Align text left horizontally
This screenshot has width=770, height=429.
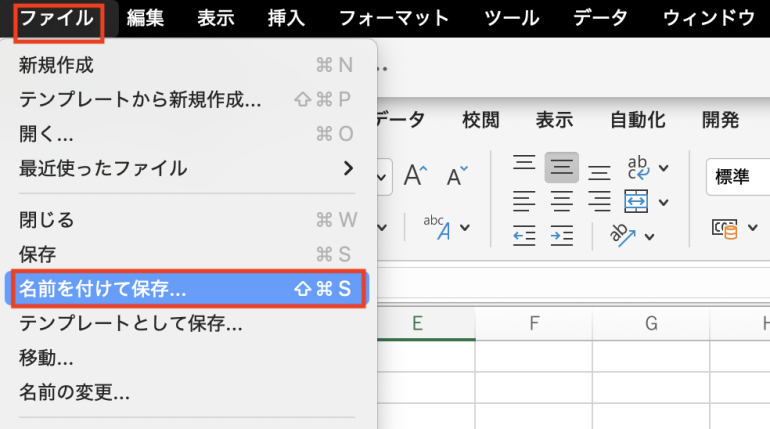(524, 201)
